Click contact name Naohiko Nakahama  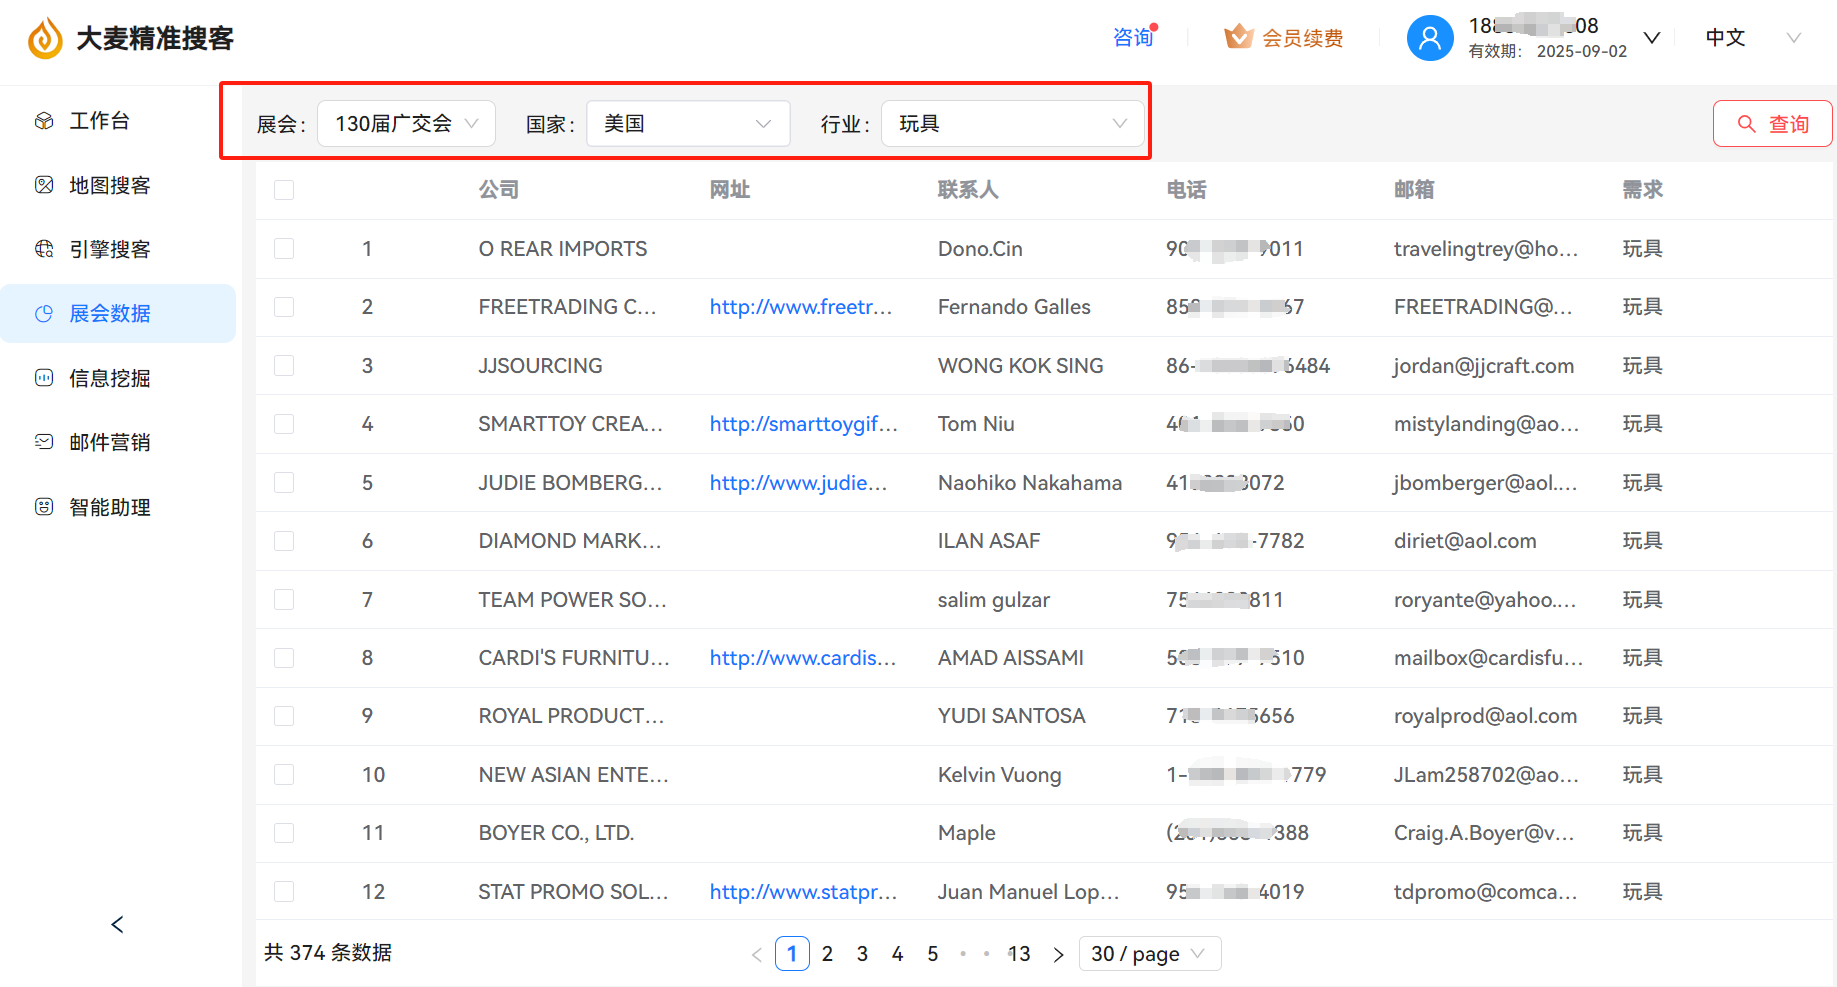tap(1030, 483)
